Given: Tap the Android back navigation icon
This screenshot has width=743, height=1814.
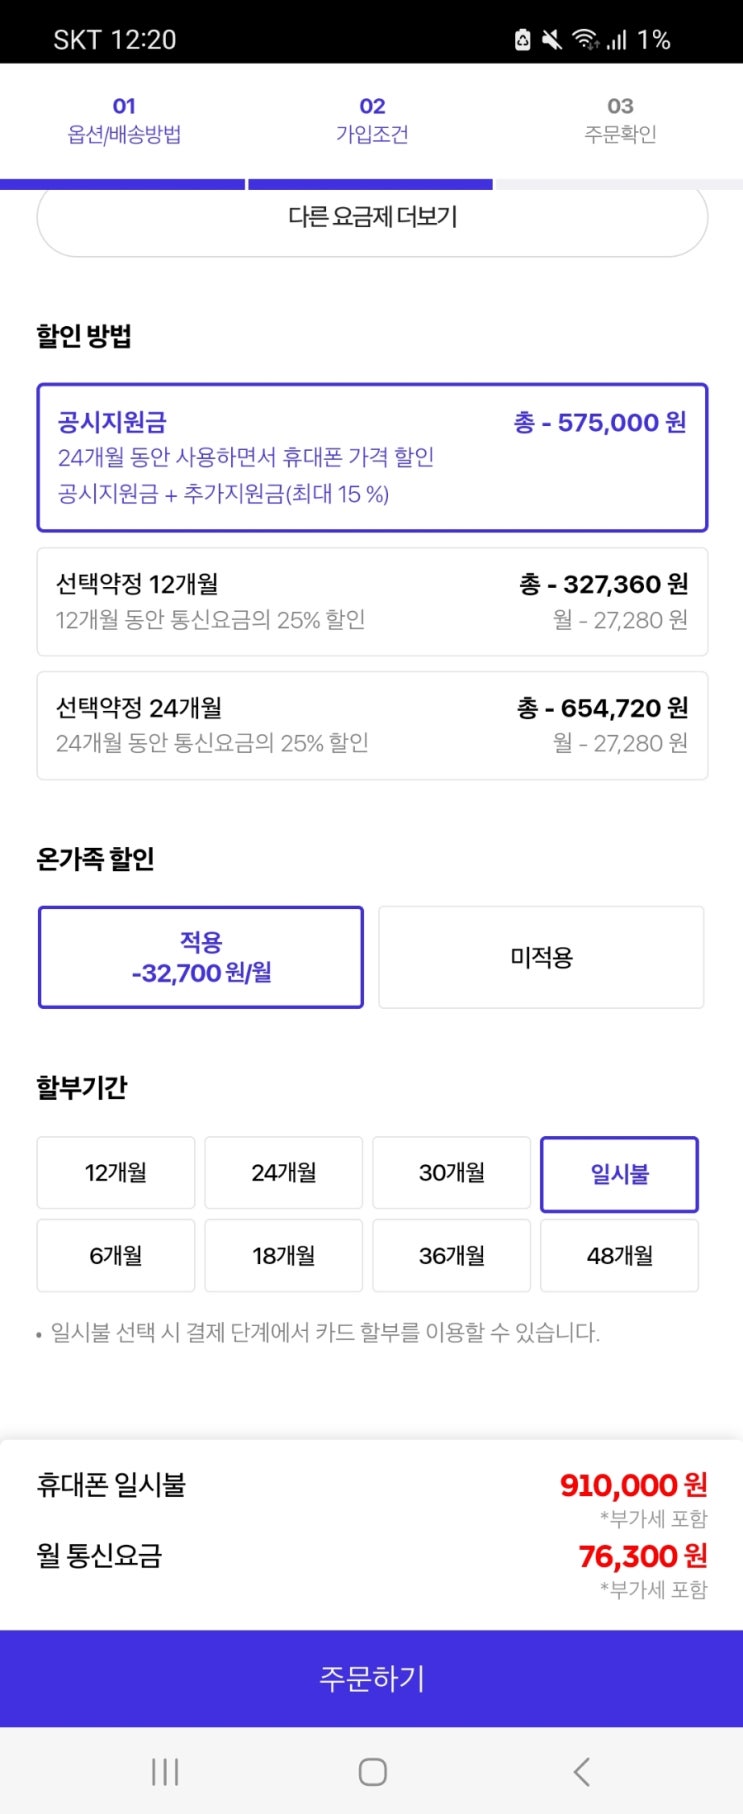Looking at the screenshot, I should point(581,1771).
